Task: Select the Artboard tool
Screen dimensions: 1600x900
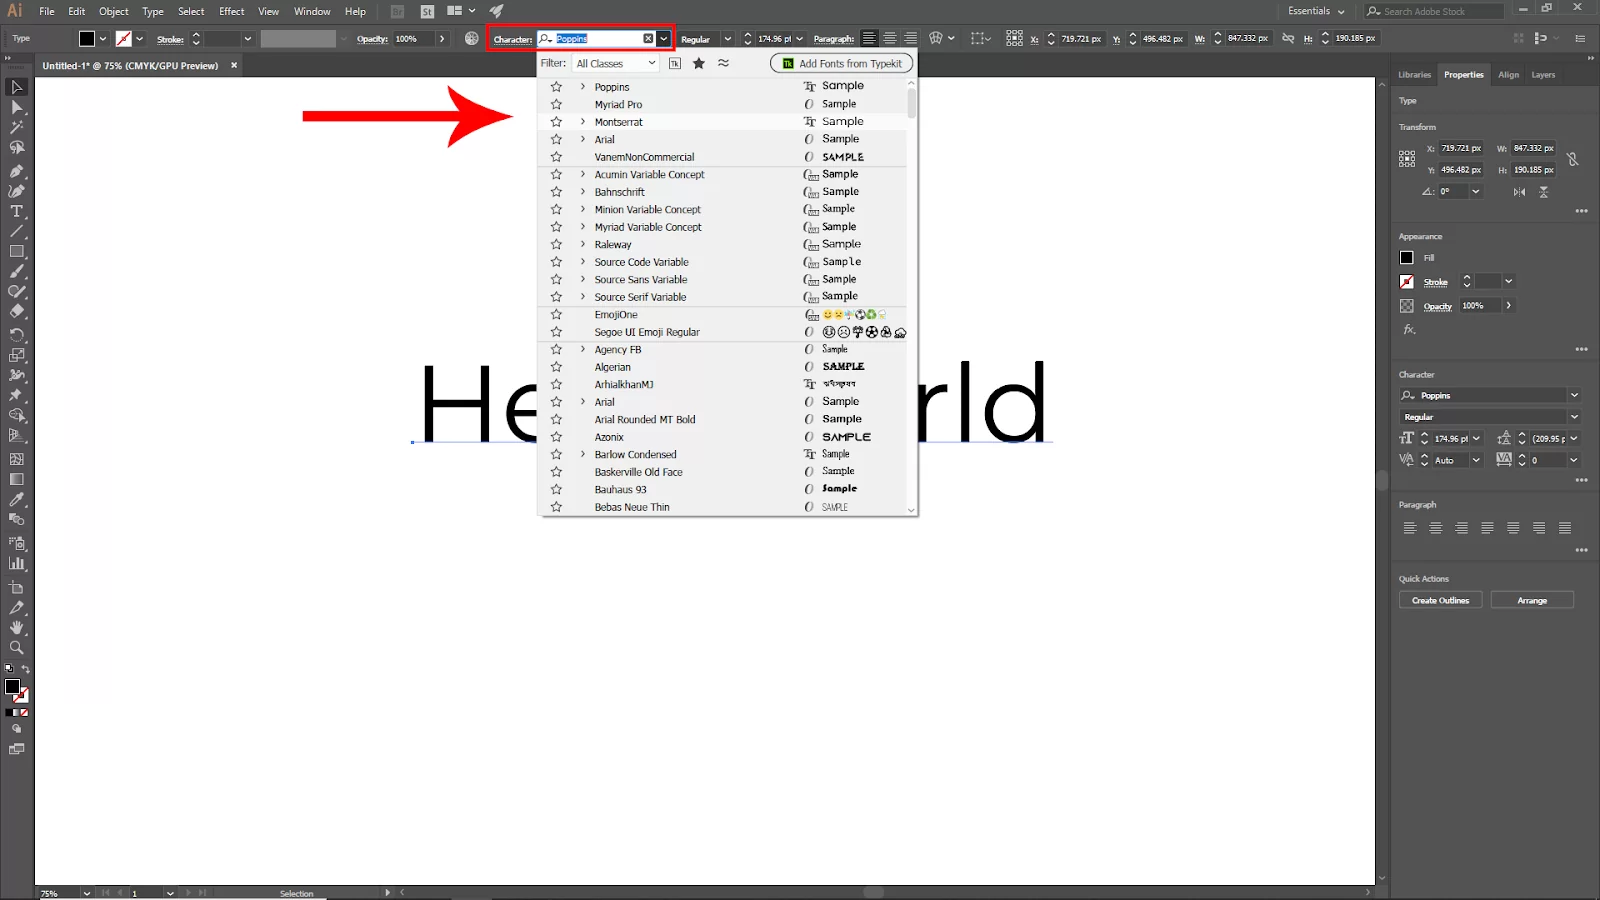Action: click(17, 587)
